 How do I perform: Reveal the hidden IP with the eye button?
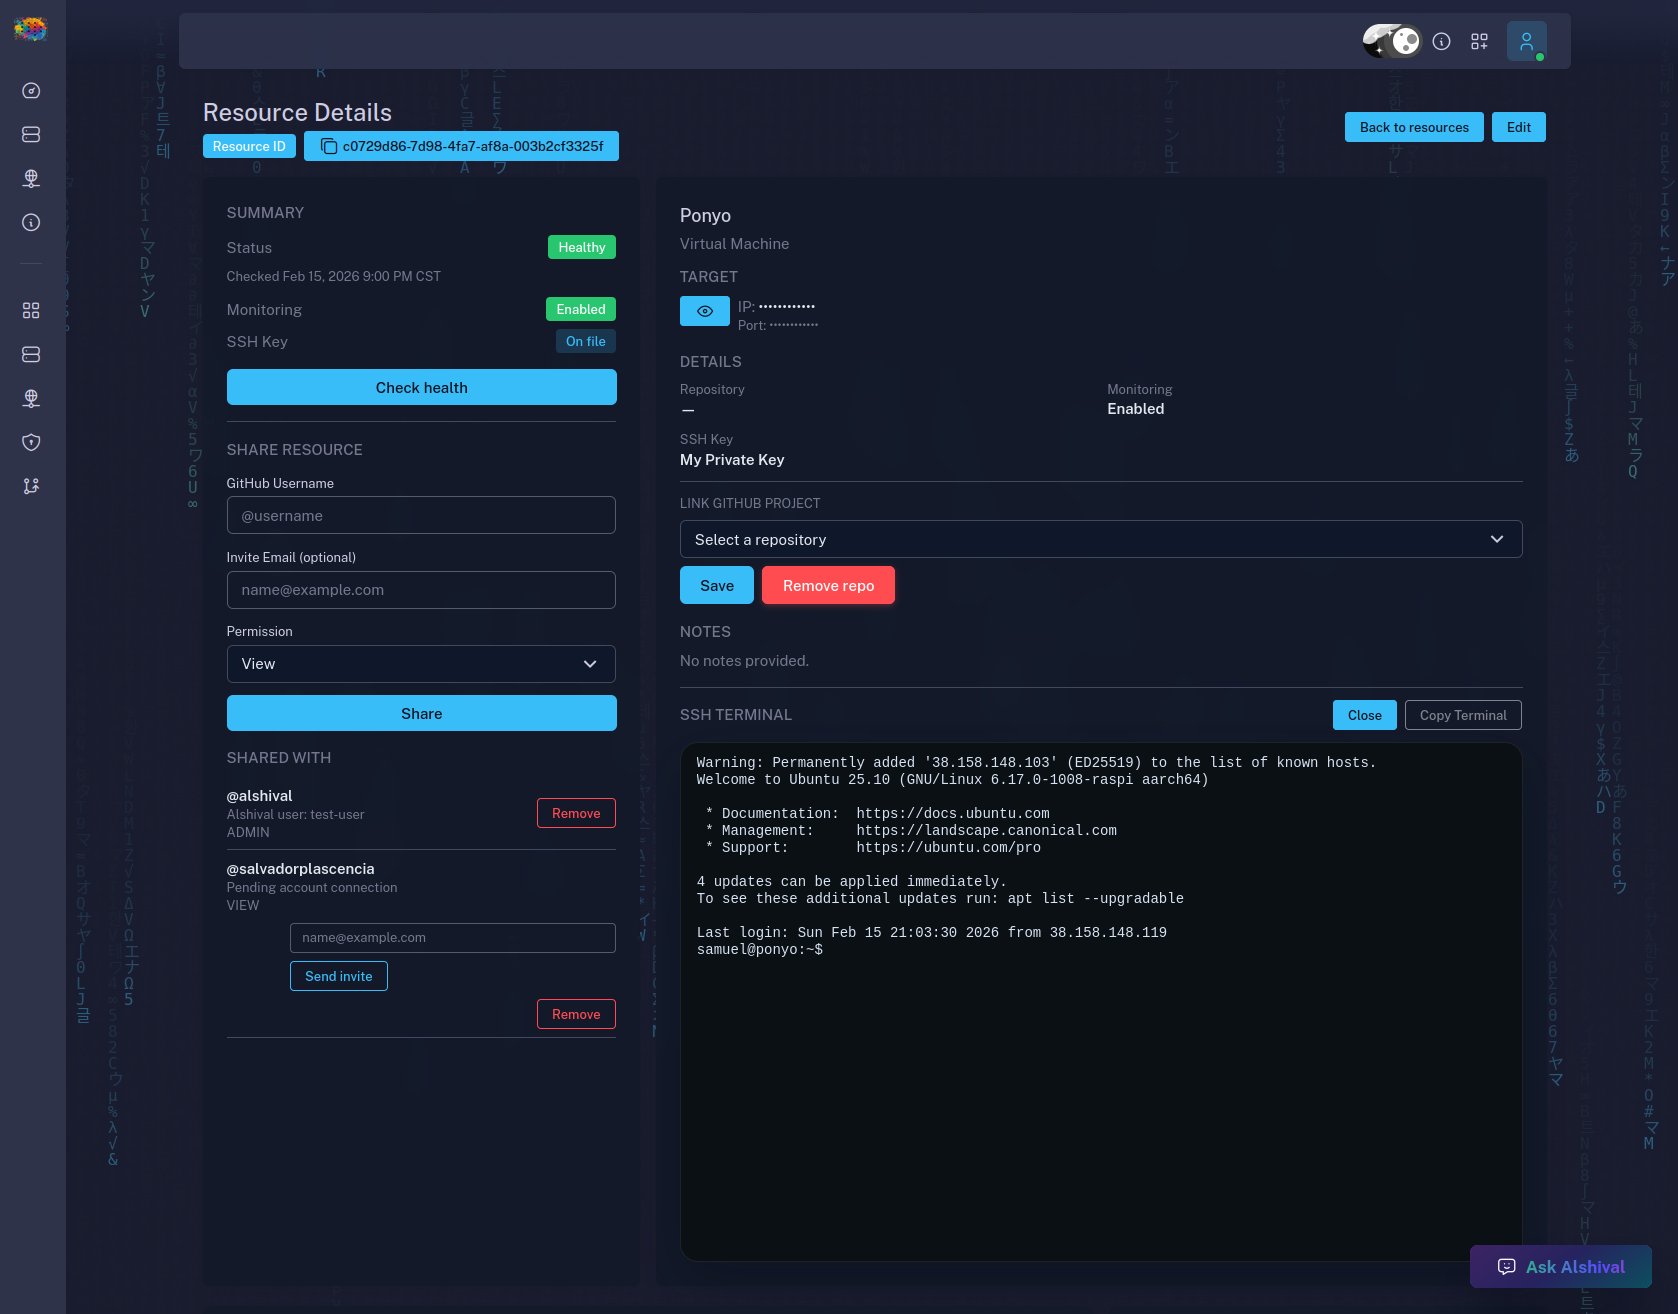(705, 311)
